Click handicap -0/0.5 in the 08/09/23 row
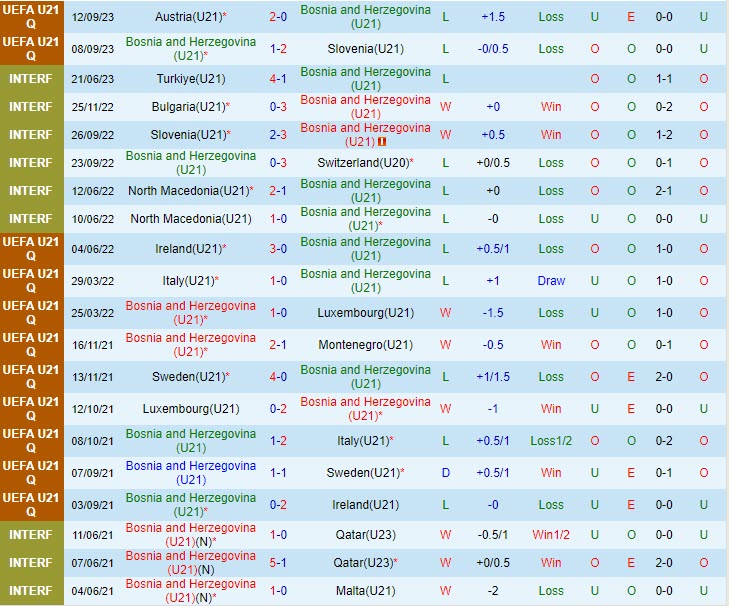Image resolution: width=729 pixels, height=606 pixels. pyautogui.click(x=493, y=49)
